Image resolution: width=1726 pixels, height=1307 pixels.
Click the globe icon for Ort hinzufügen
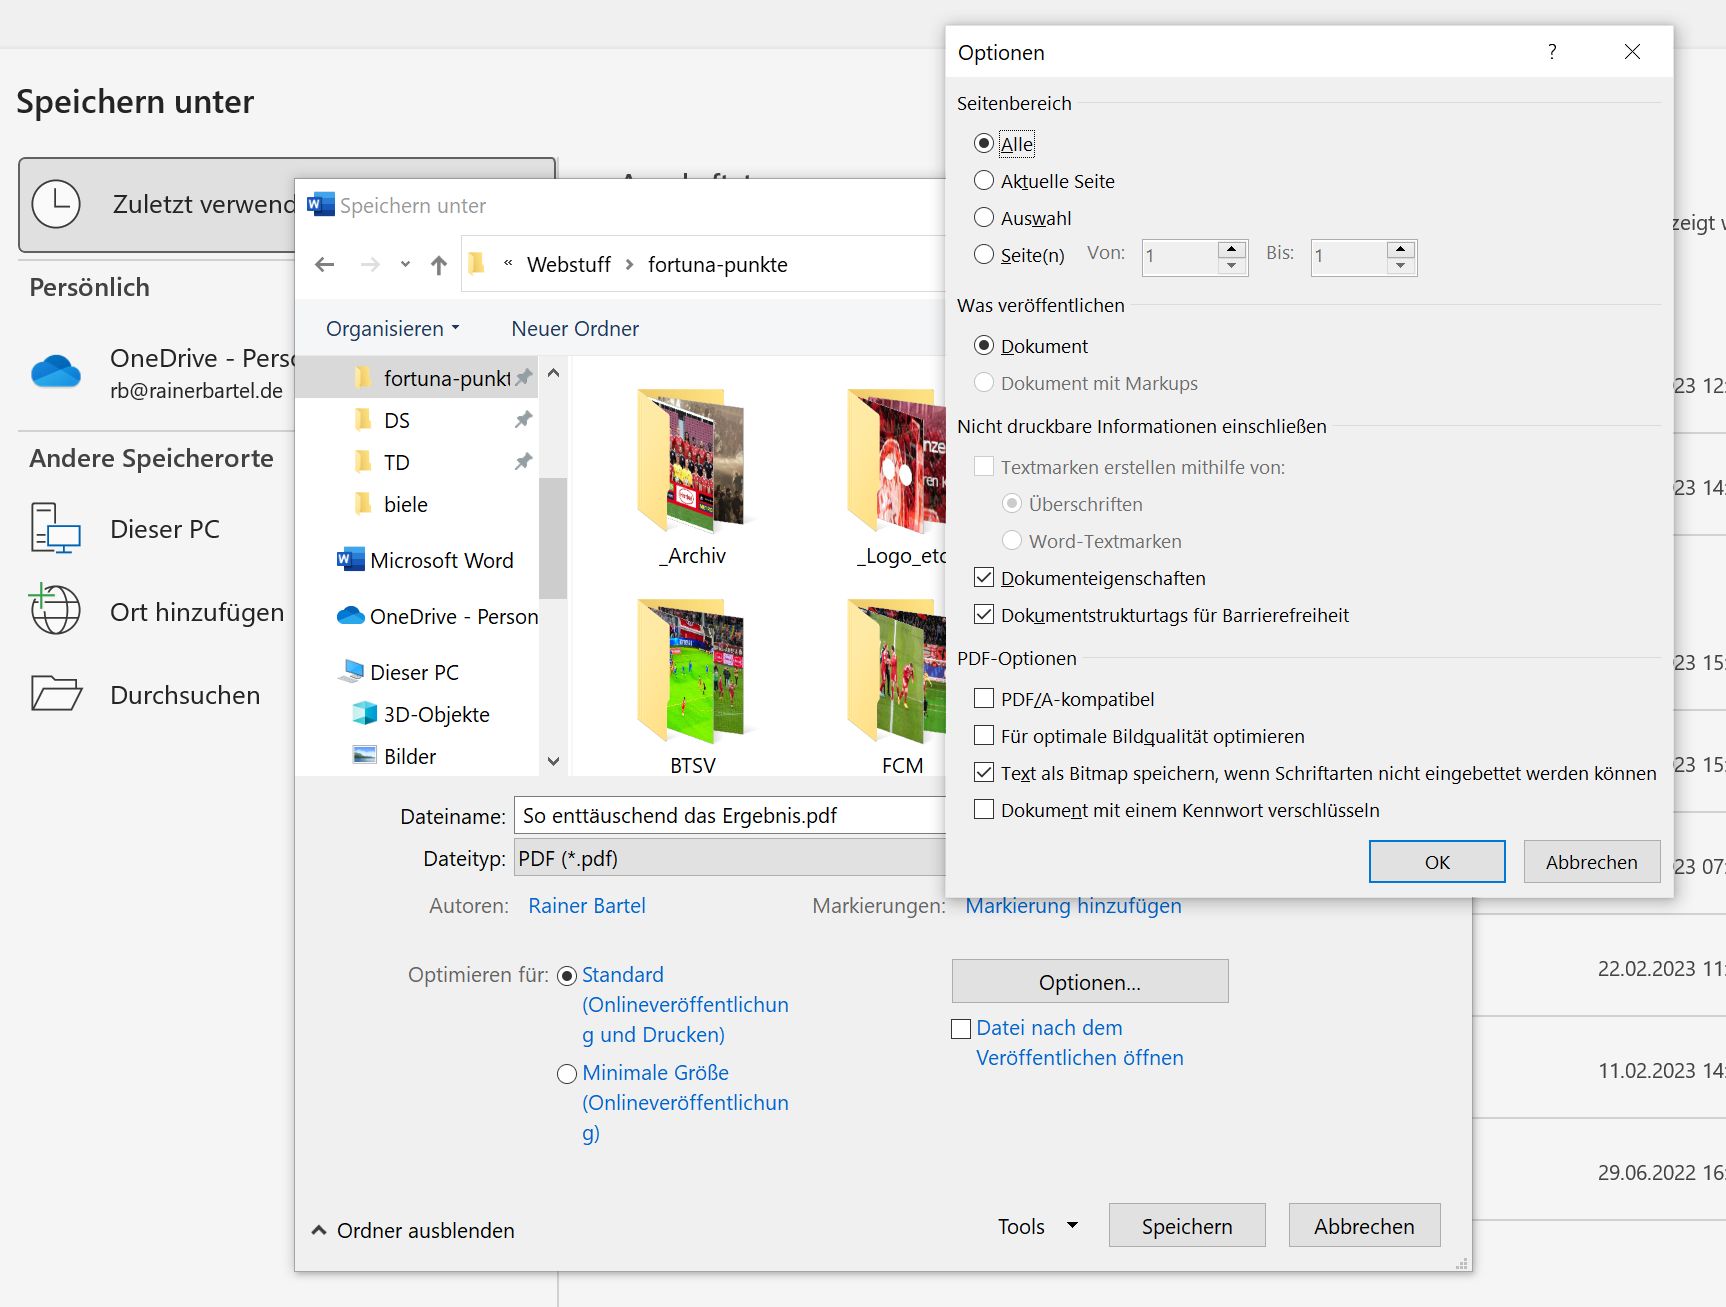coord(56,610)
